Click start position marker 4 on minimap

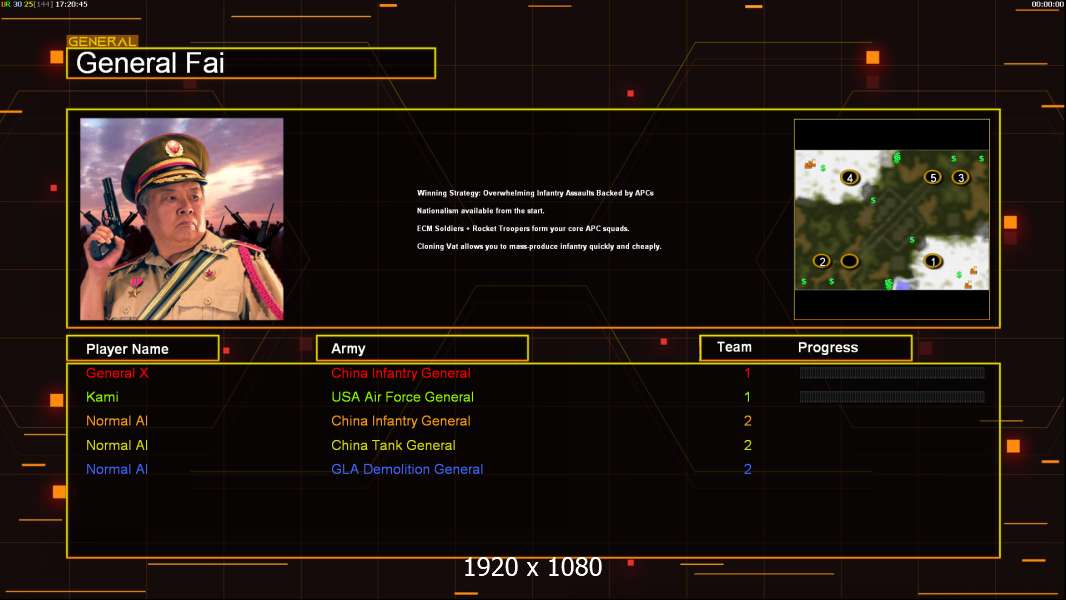[849, 178]
